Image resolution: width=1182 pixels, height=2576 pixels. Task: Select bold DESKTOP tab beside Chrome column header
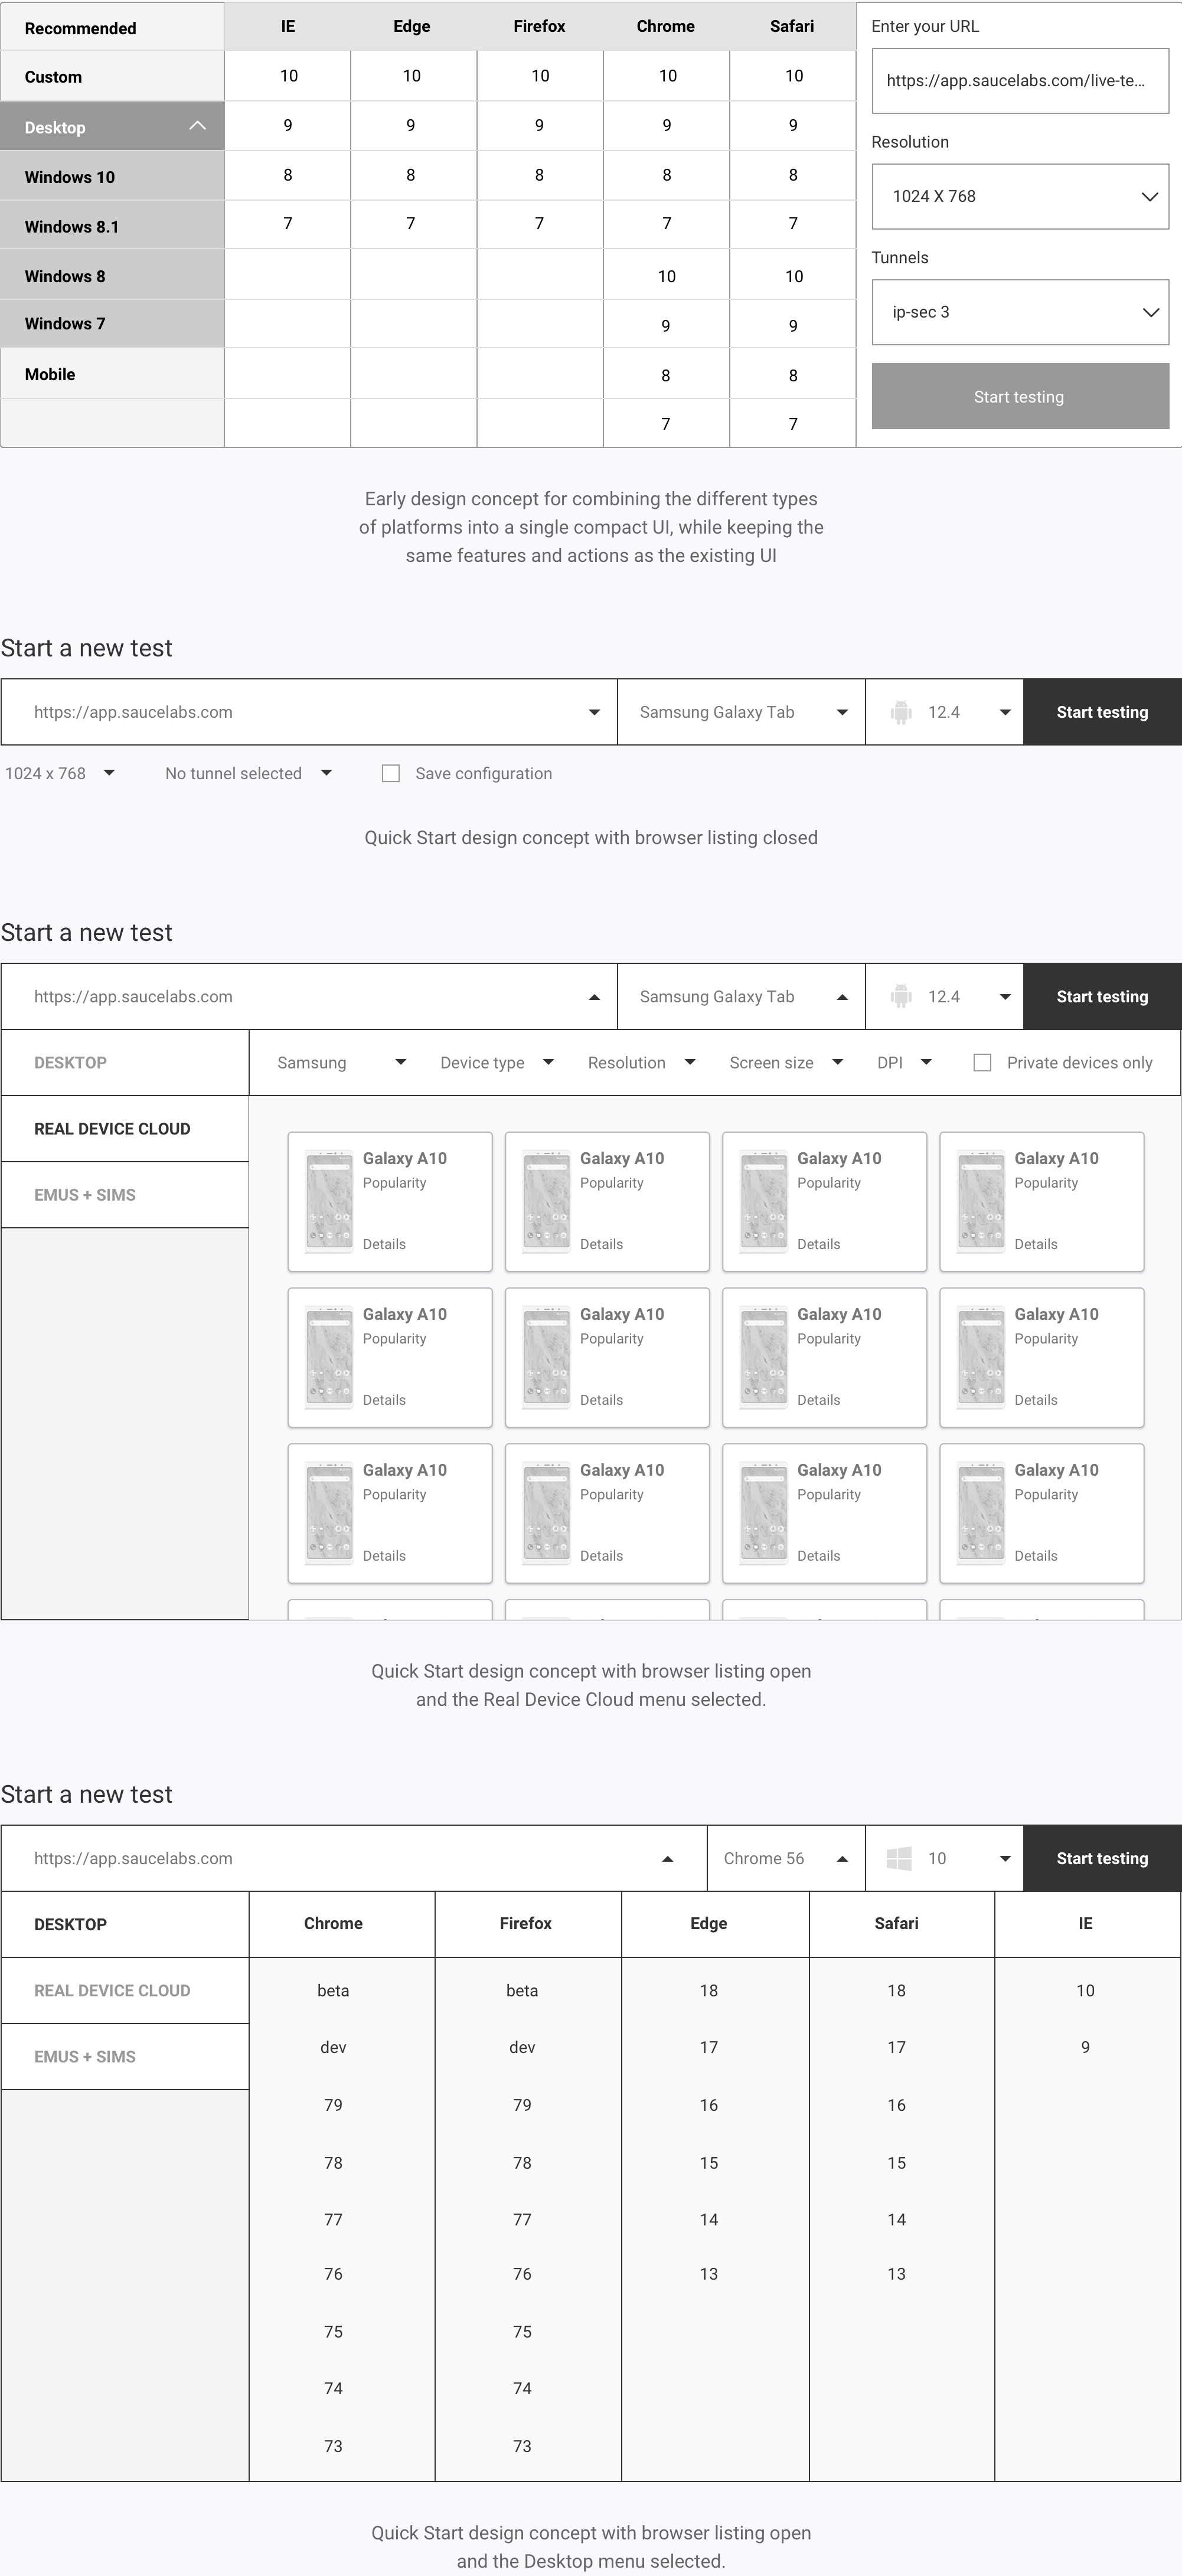(125, 1924)
